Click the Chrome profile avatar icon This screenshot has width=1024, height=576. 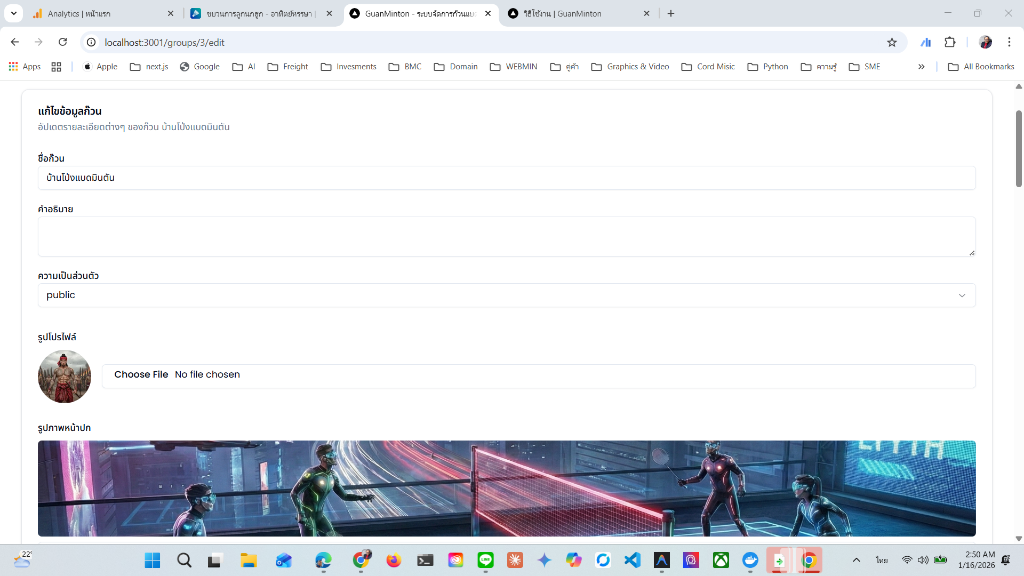click(x=985, y=42)
